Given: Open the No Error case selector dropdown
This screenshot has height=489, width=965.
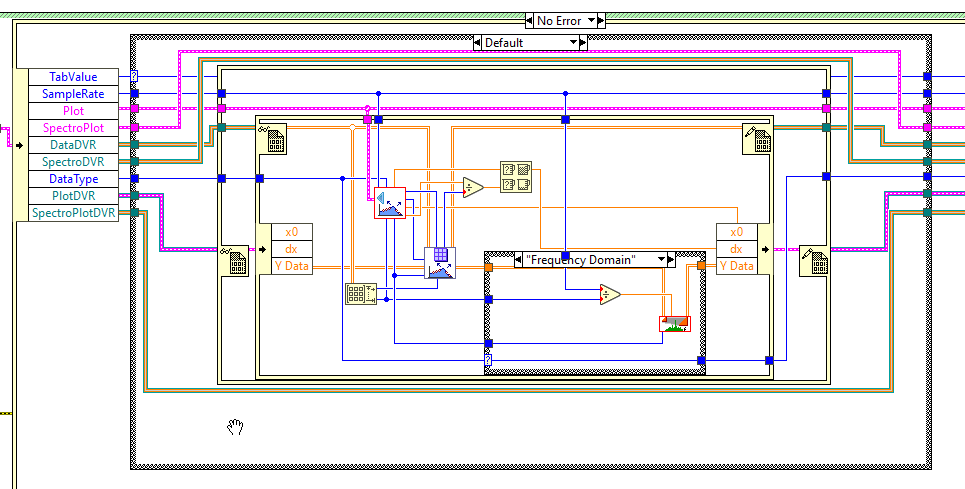Looking at the screenshot, I should 591,20.
